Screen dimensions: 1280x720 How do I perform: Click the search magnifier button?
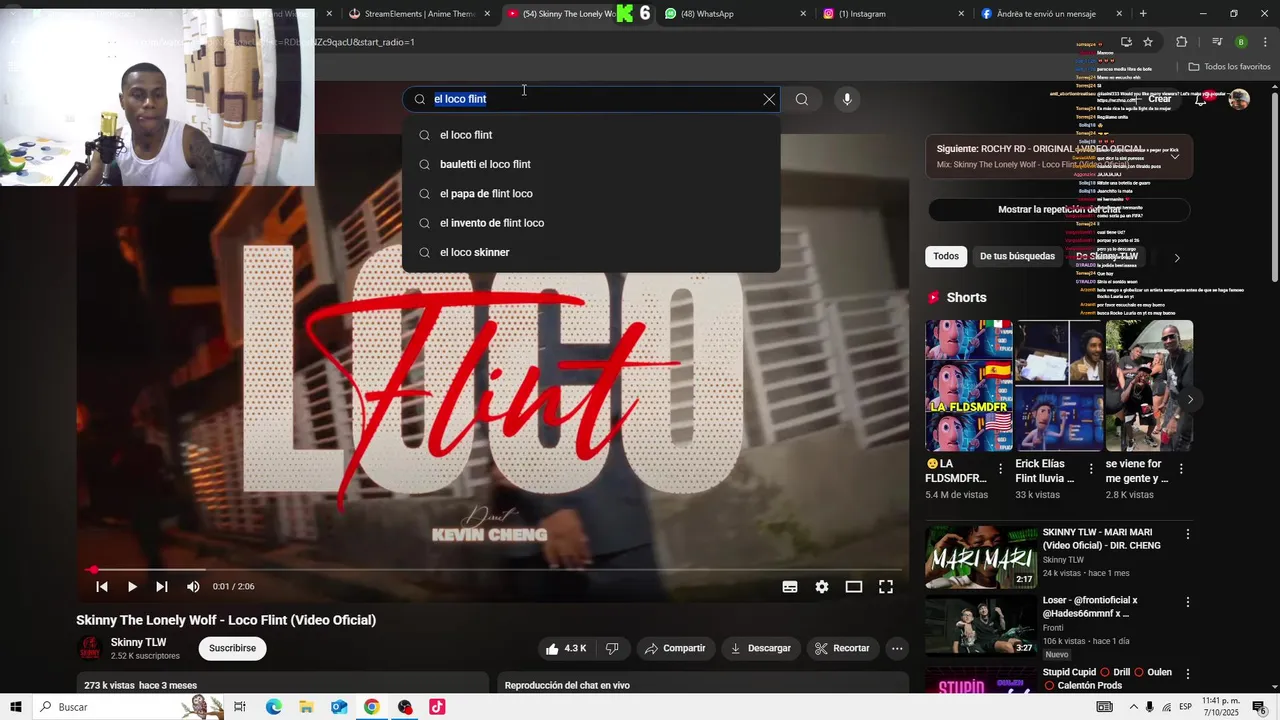click(x=801, y=99)
